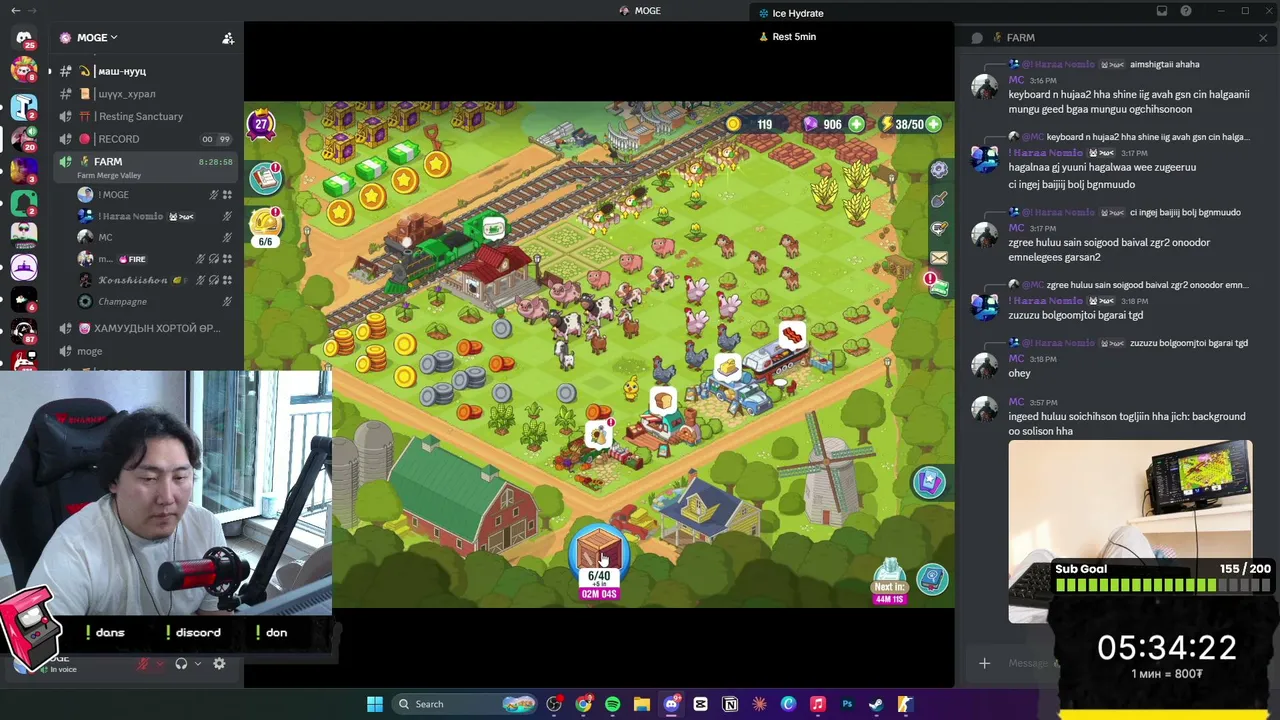Open File Explorer from the taskbar
The image size is (1280, 720).
642,704
